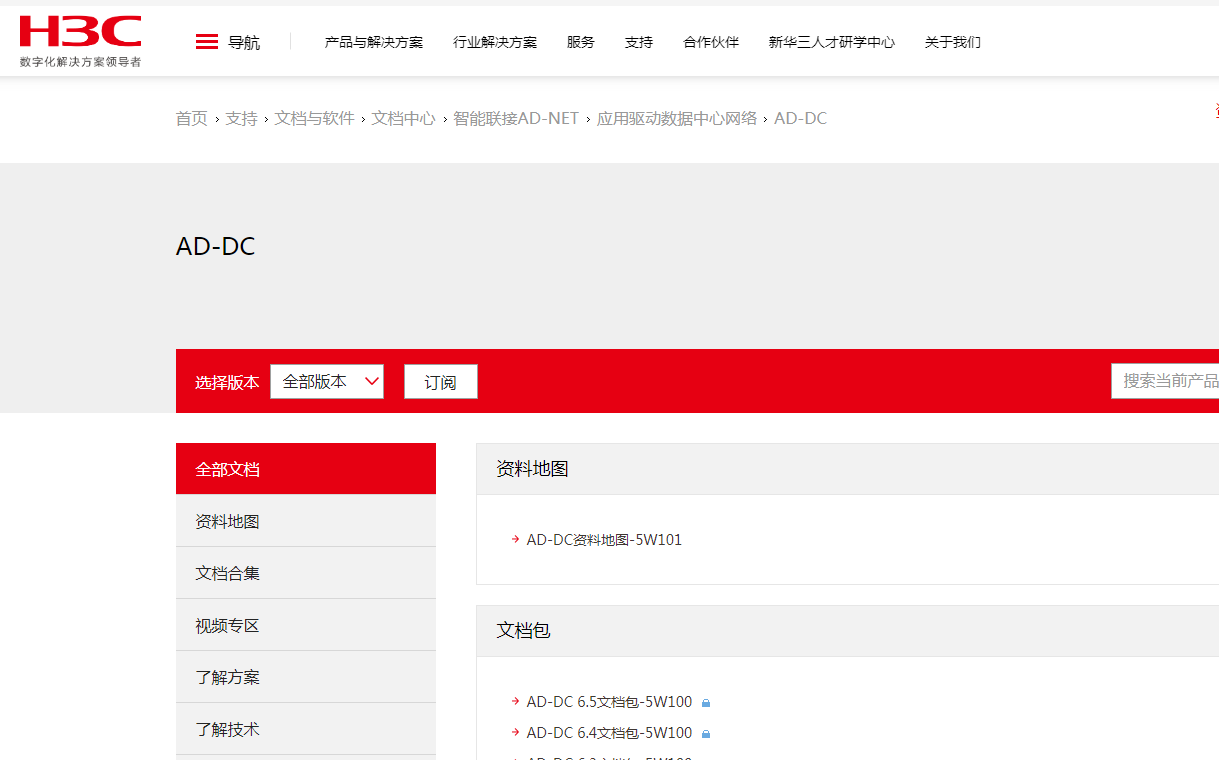Go to 智能联接AD-NET breadcrumb
1219x760 pixels.
tap(516, 118)
